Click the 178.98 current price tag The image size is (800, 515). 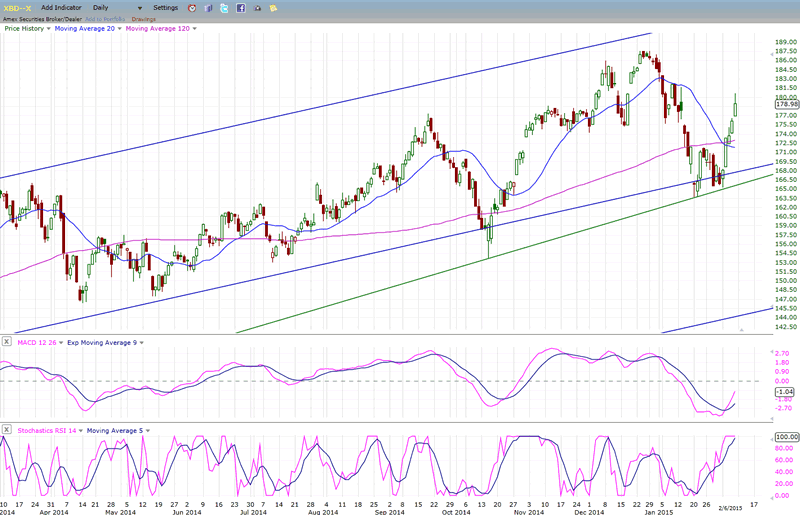tap(787, 104)
